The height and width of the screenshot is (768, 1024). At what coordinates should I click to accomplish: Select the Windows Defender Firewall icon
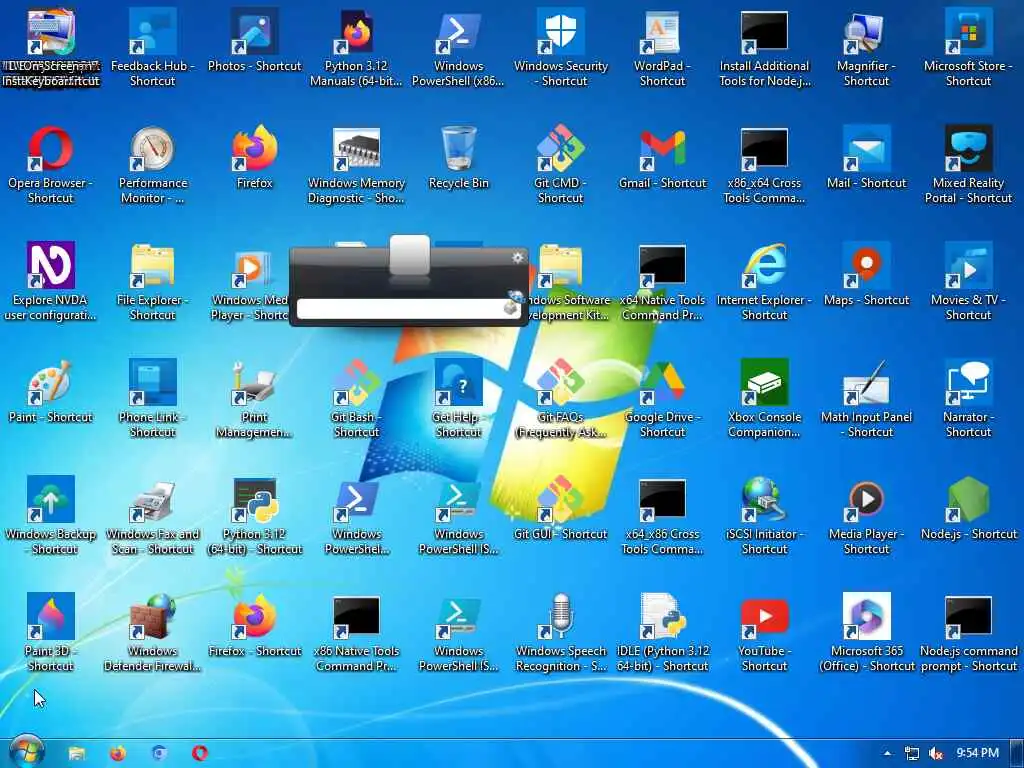(x=153, y=632)
